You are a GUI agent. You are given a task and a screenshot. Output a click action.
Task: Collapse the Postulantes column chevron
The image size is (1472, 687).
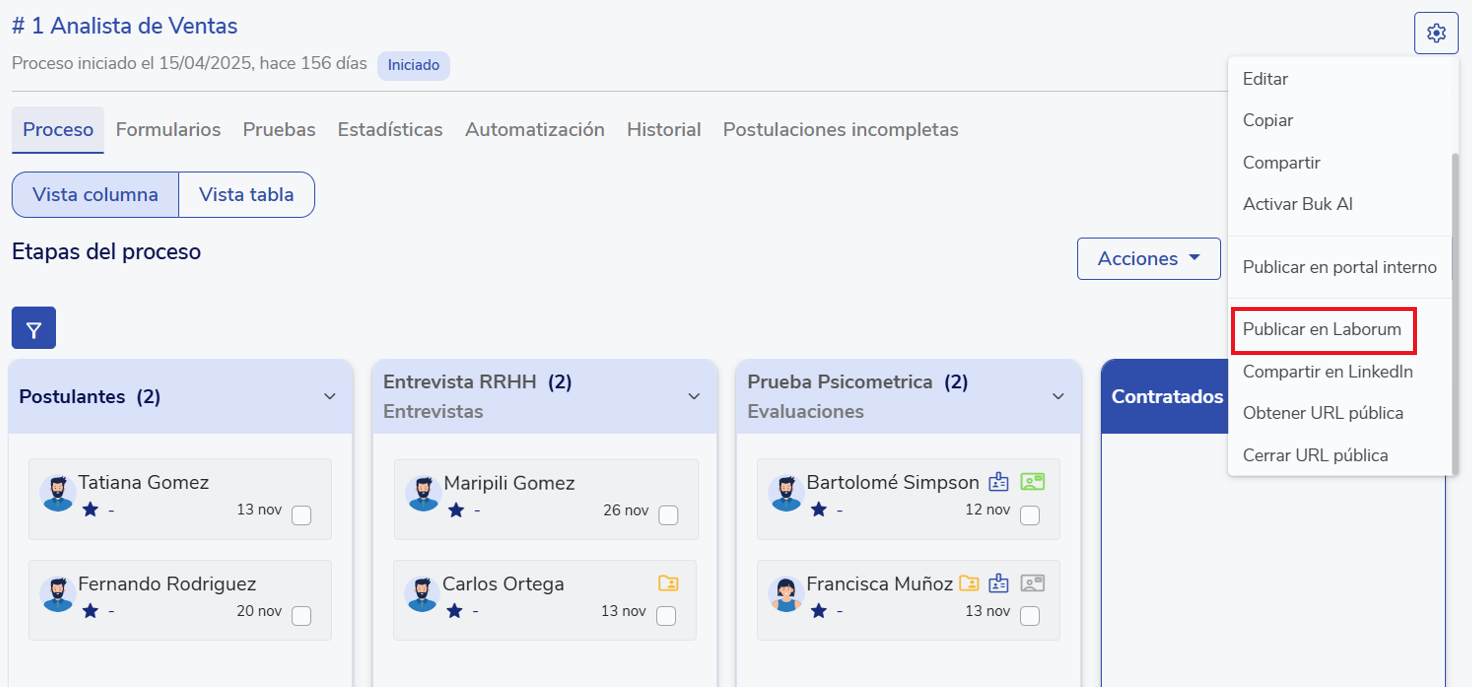[x=330, y=397]
